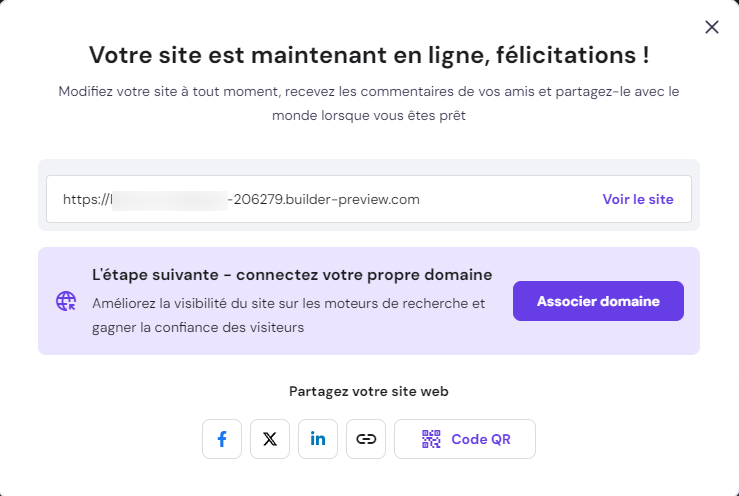Click the QR code icon

click(x=431, y=439)
